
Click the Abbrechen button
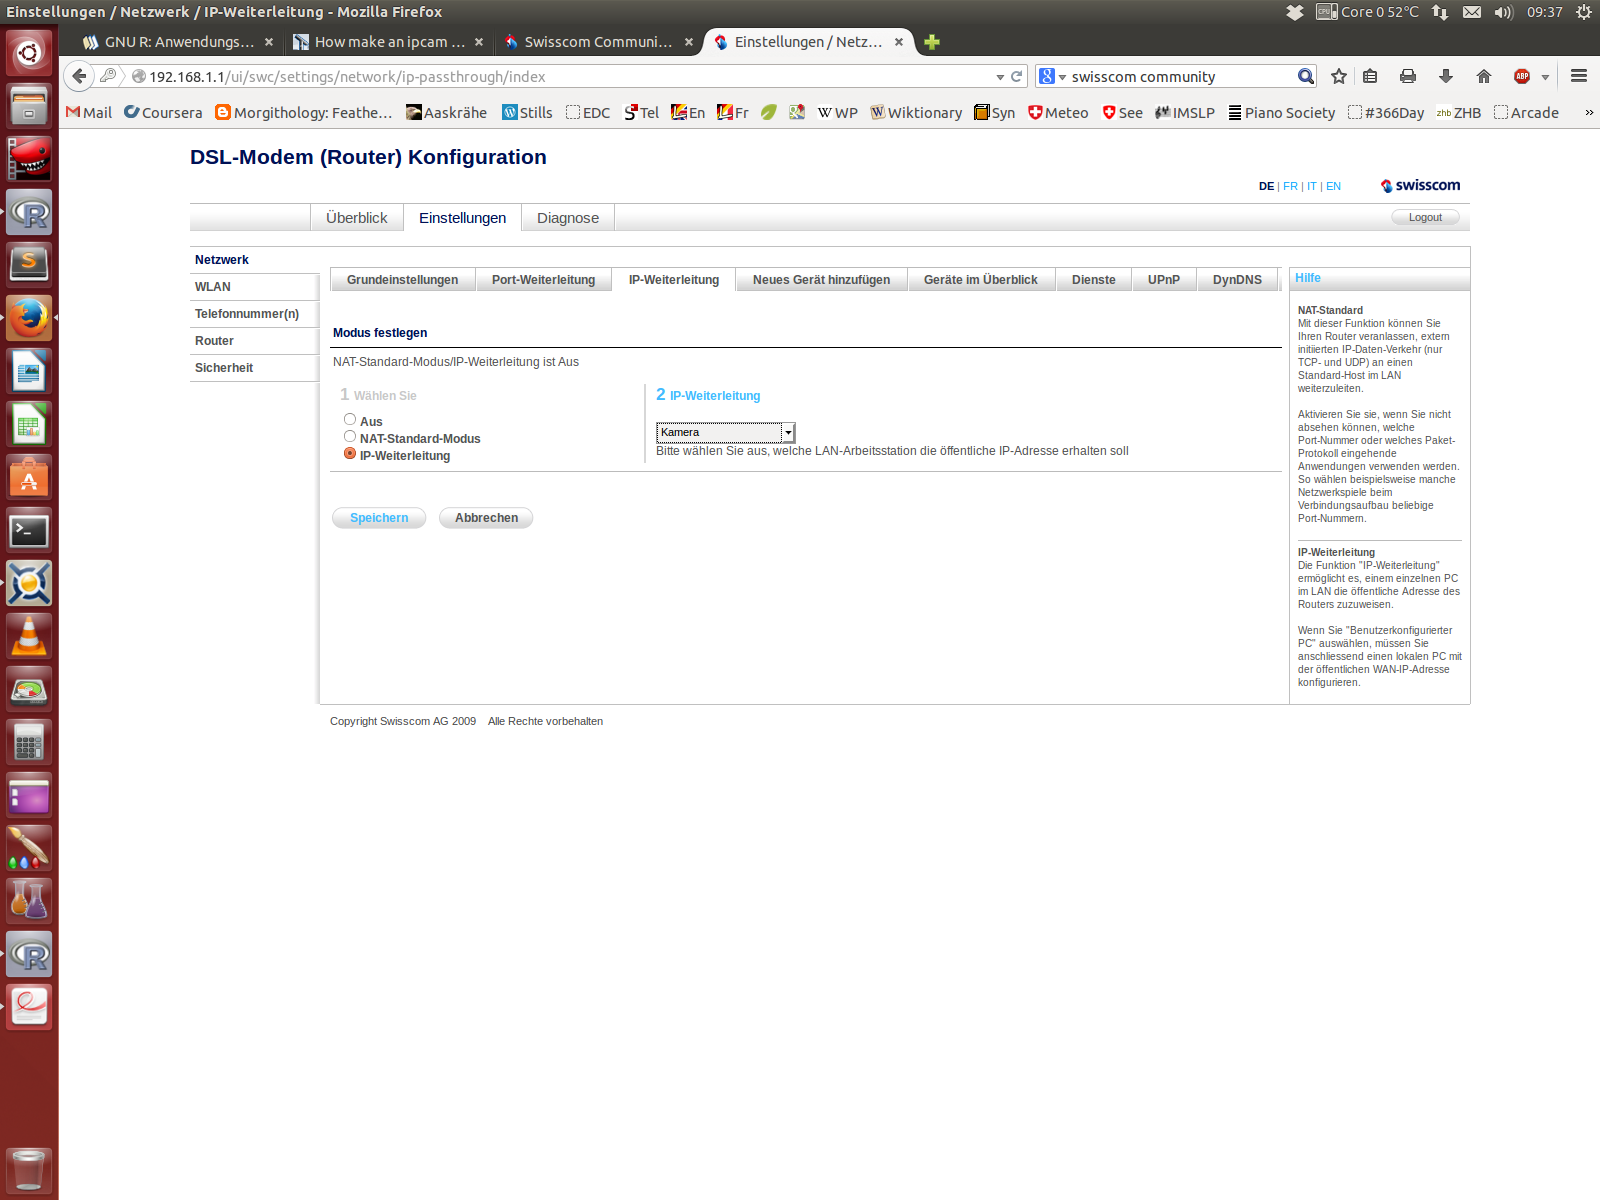point(486,518)
